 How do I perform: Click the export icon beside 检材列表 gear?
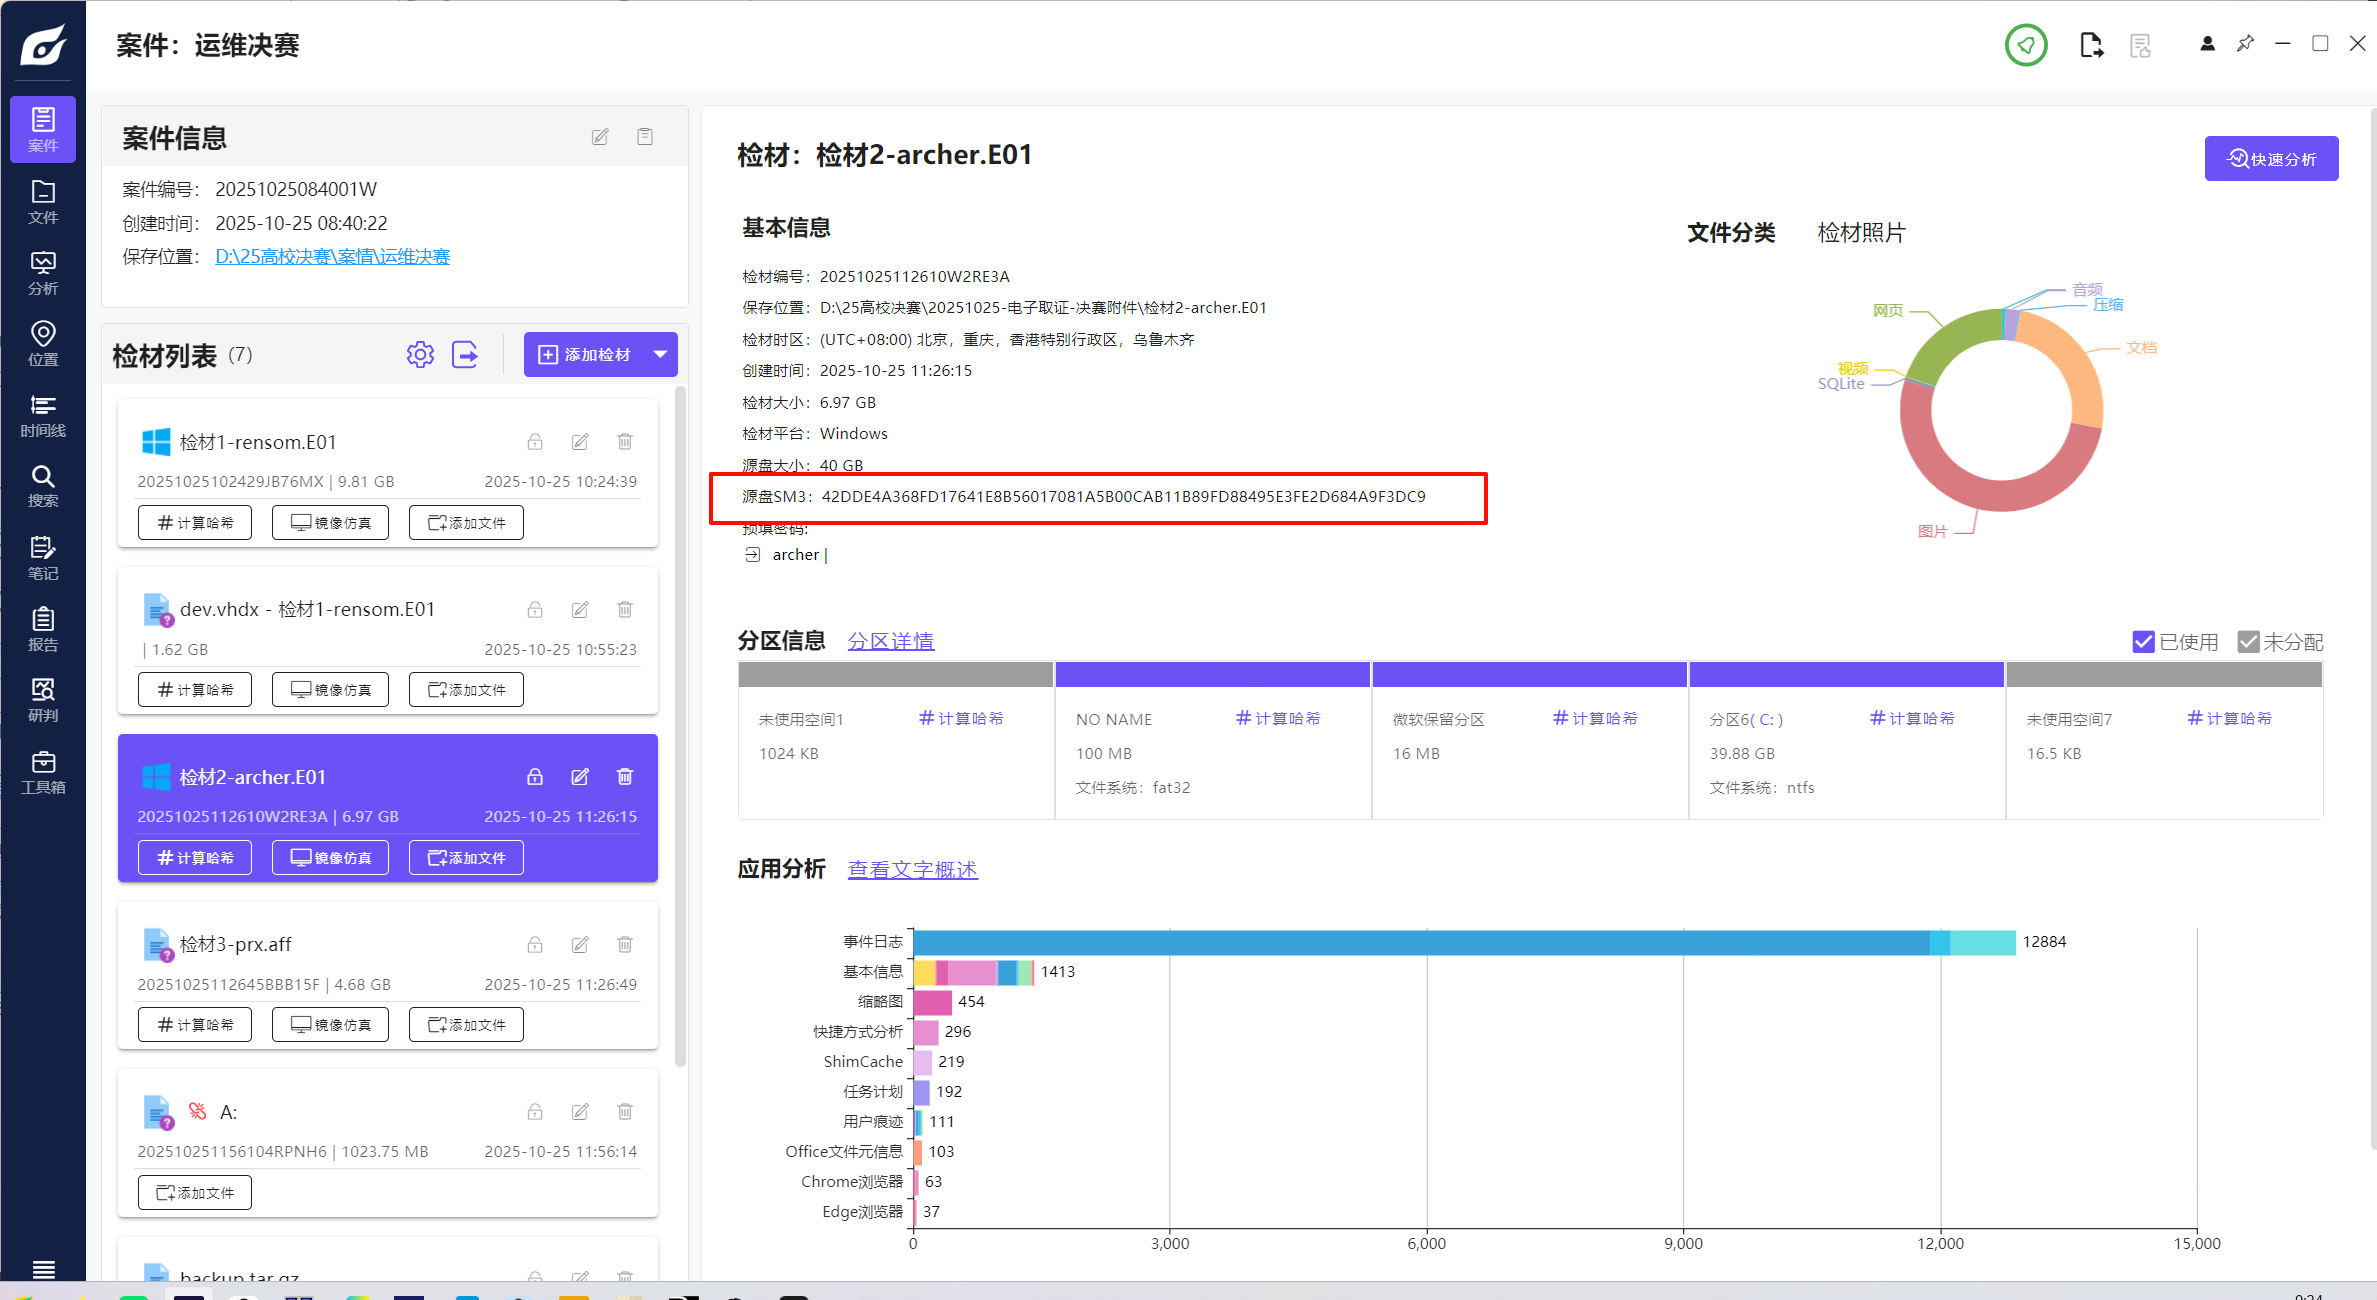coord(465,355)
